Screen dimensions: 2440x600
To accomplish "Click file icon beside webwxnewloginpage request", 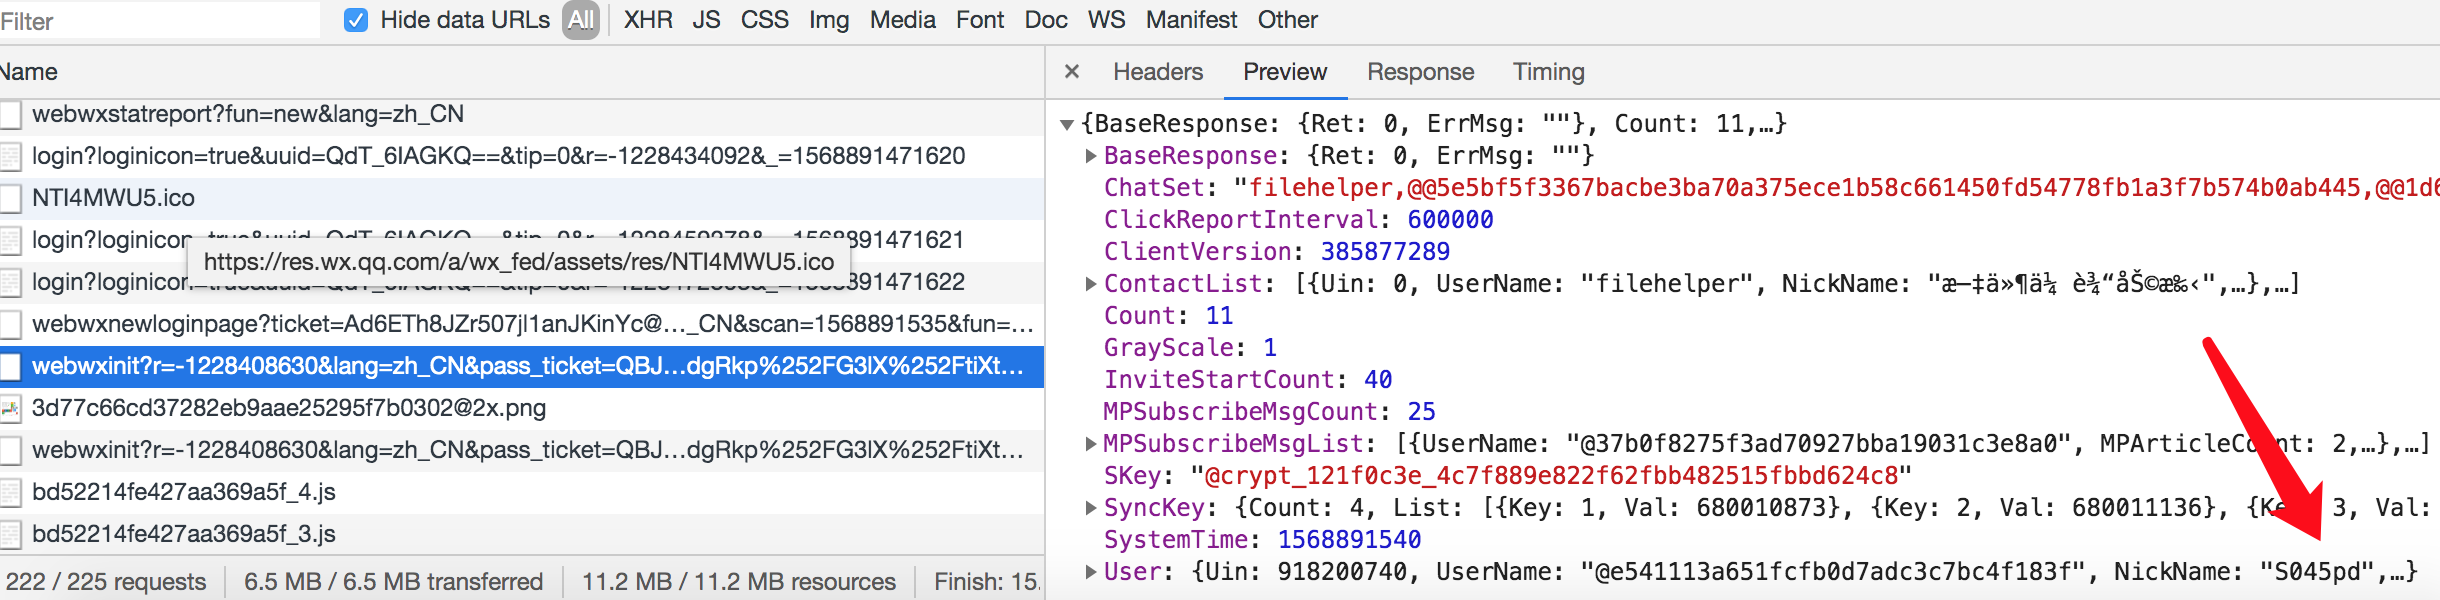I will click(11, 324).
